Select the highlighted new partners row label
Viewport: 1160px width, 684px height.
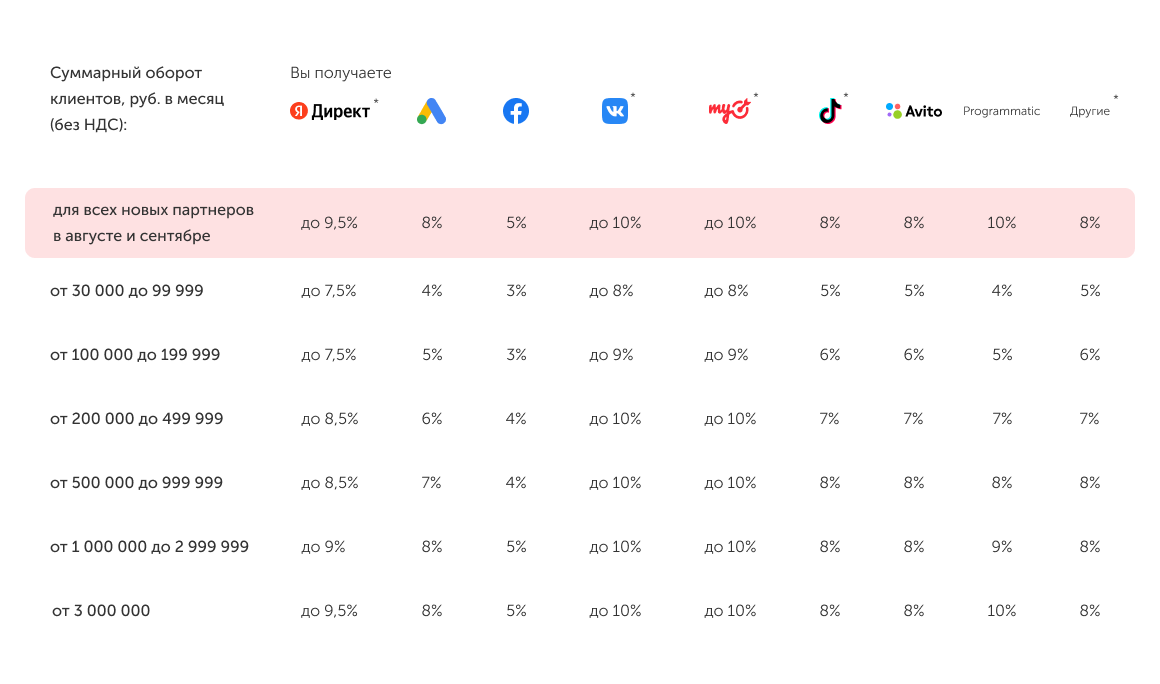click(x=153, y=223)
